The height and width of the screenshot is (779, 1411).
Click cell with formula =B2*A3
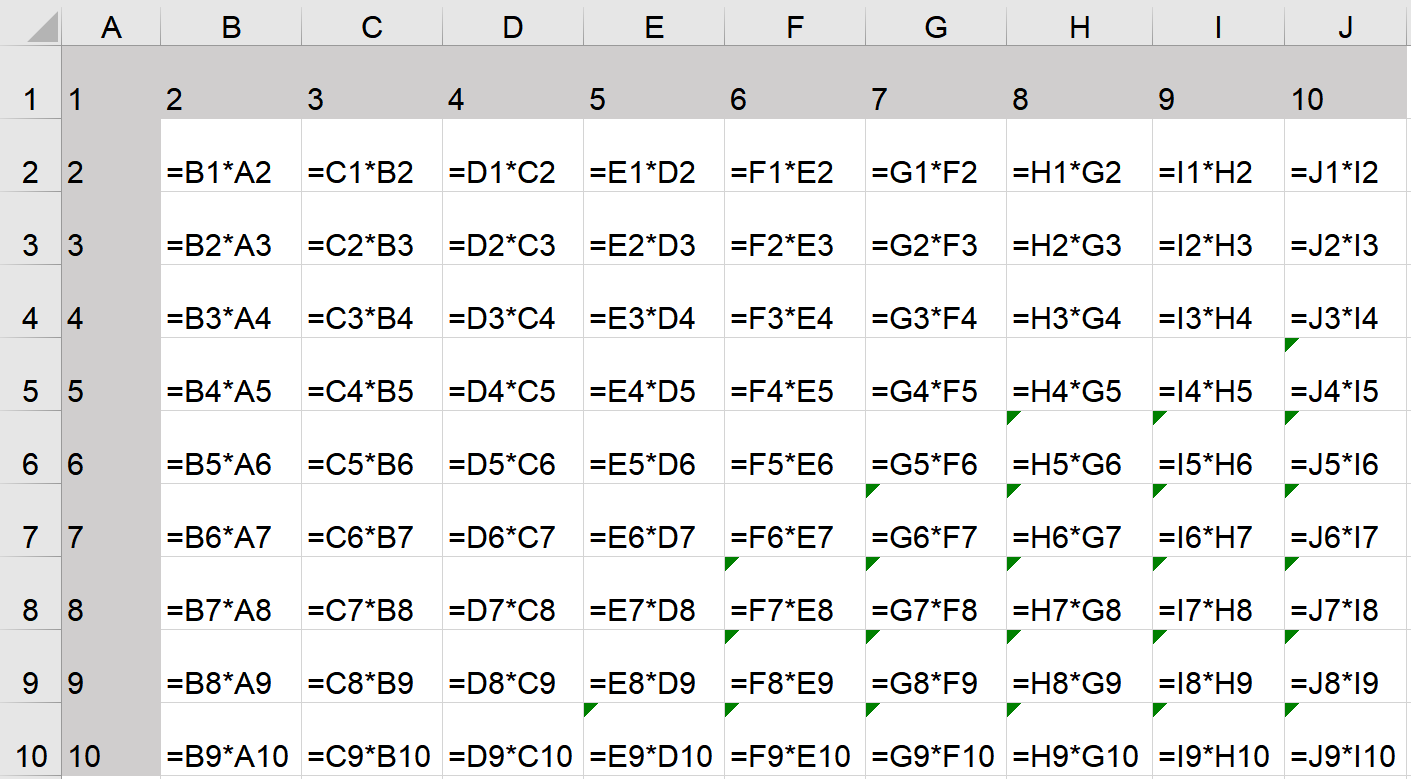coord(231,228)
